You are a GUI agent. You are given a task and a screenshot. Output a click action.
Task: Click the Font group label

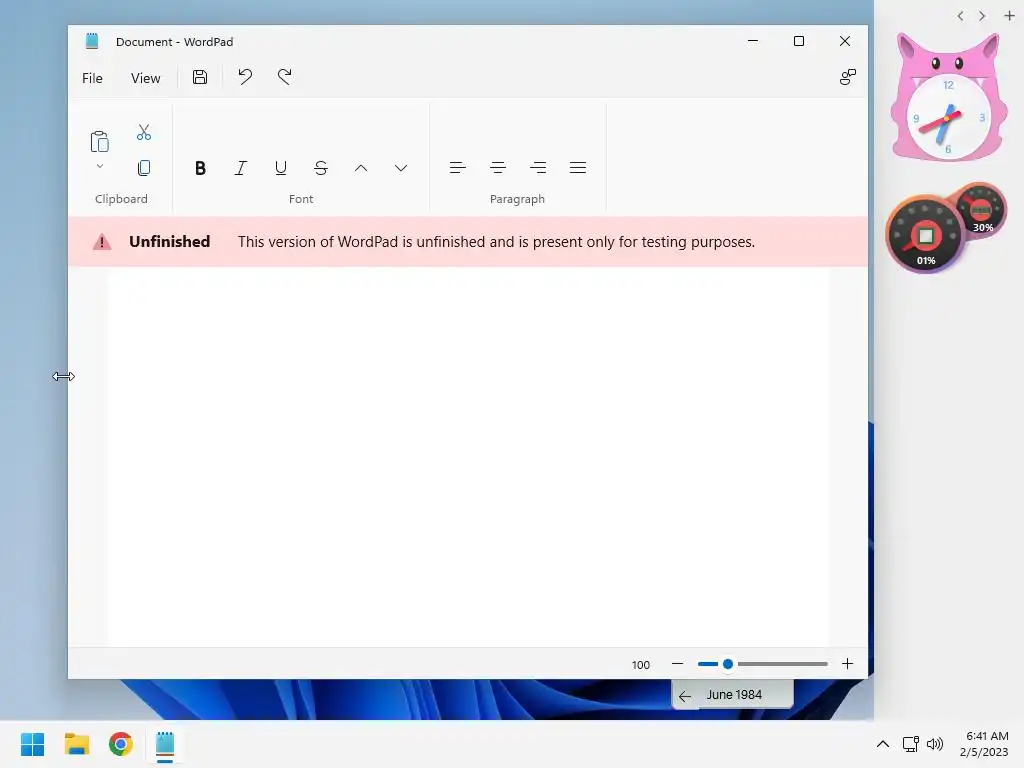(x=301, y=199)
